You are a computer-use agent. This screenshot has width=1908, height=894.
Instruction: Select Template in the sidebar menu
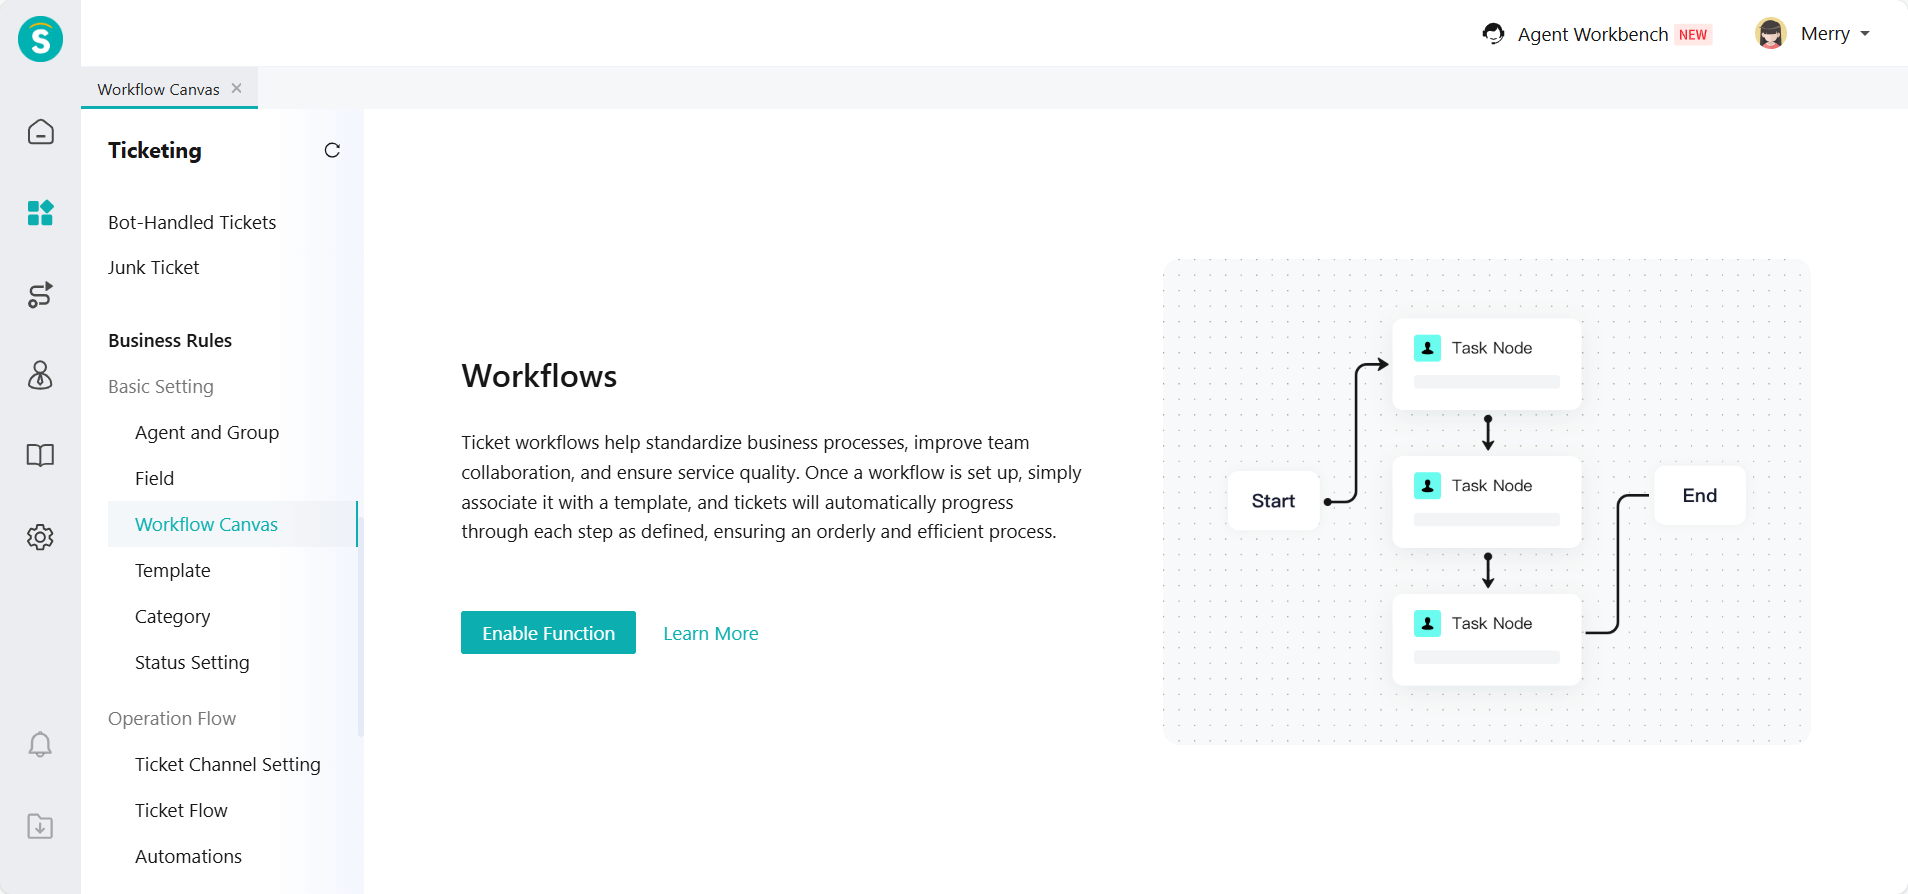[x=173, y=571]
